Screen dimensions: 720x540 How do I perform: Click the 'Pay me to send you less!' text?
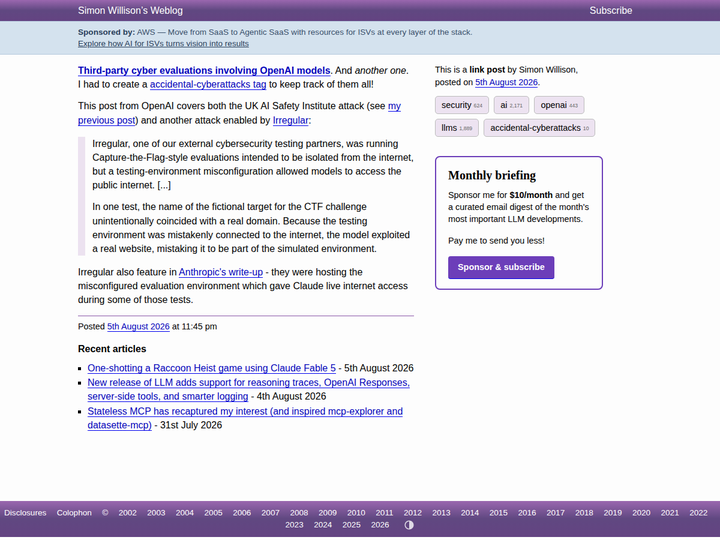click(x=496, y=241)
